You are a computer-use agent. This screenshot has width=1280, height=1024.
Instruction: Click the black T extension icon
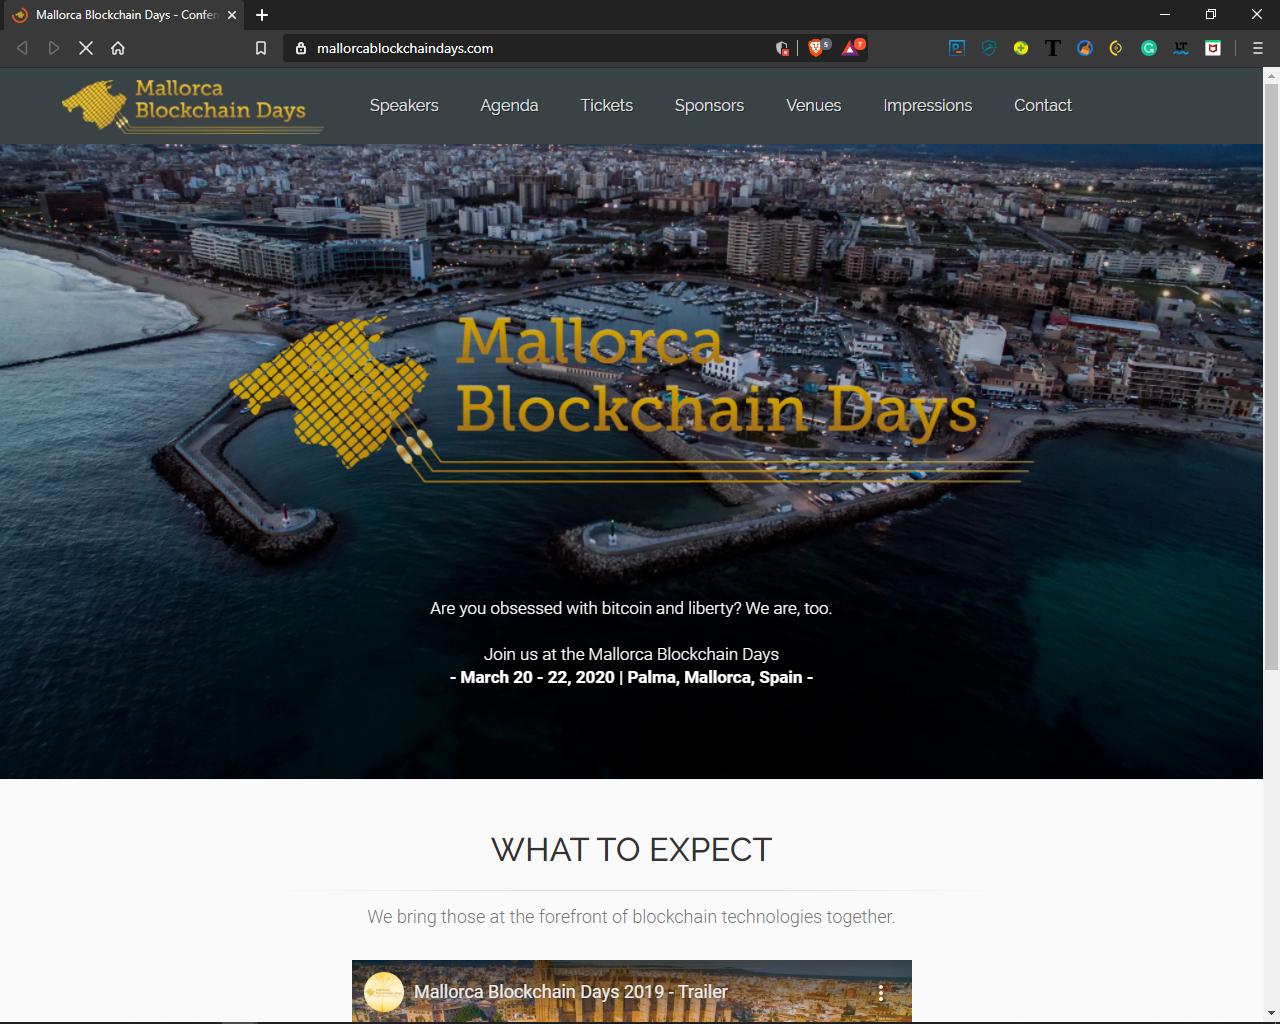tap(1053, 48)
